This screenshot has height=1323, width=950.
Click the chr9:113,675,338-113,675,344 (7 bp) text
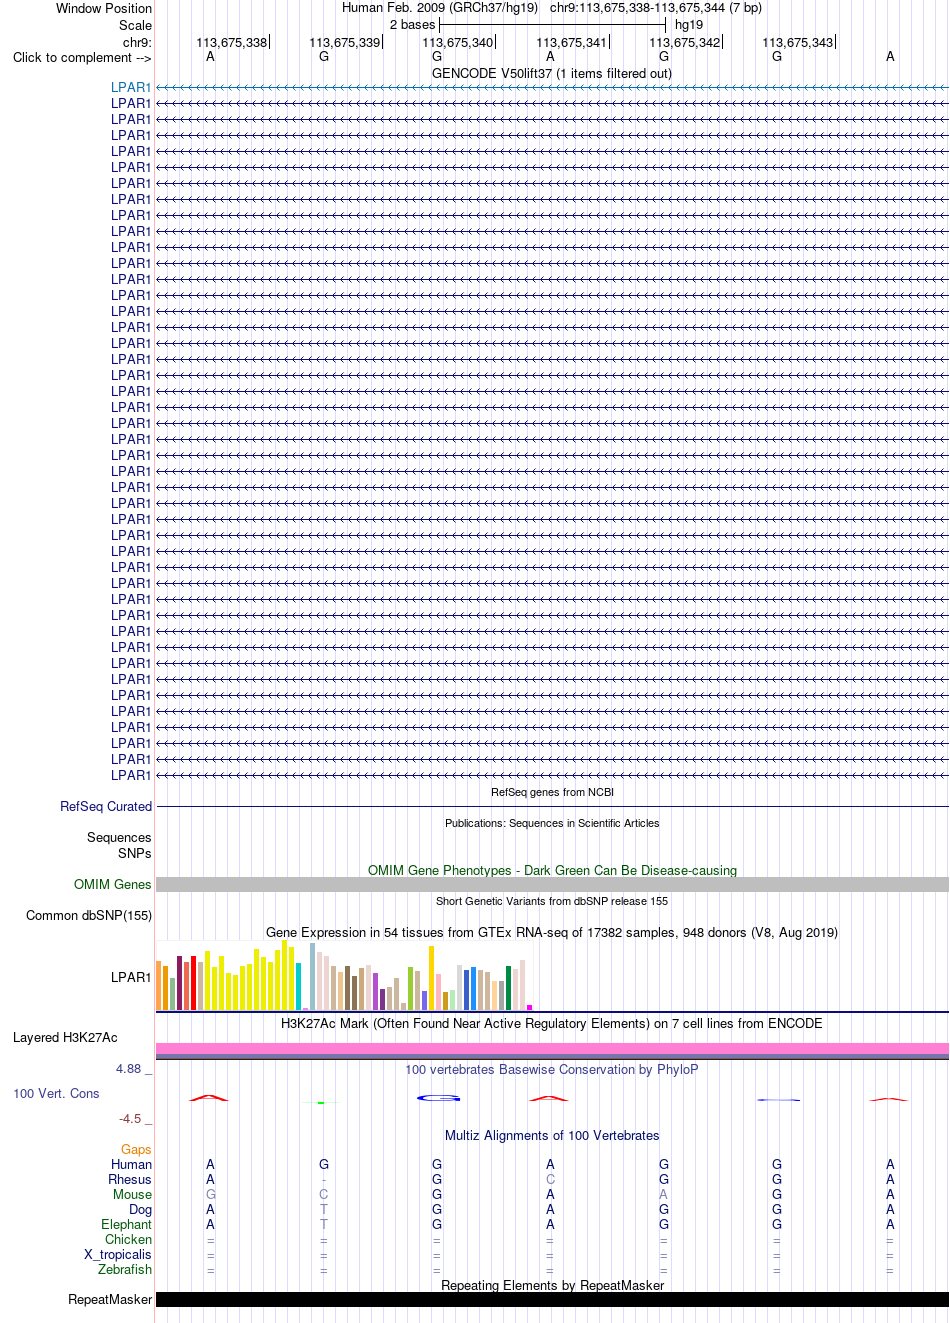pyautogui.click(x=656, y=8)
